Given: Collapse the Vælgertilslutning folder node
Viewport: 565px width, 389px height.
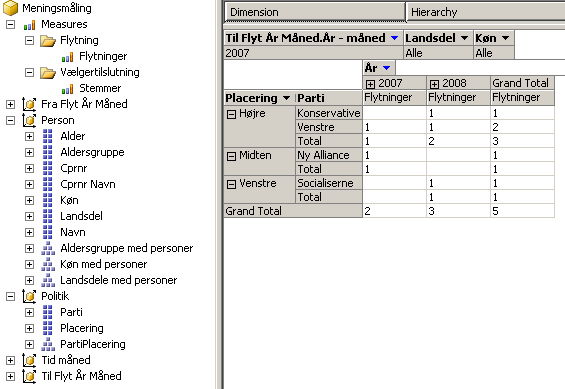Looking at the screenshot, I should tap(30, 72).
